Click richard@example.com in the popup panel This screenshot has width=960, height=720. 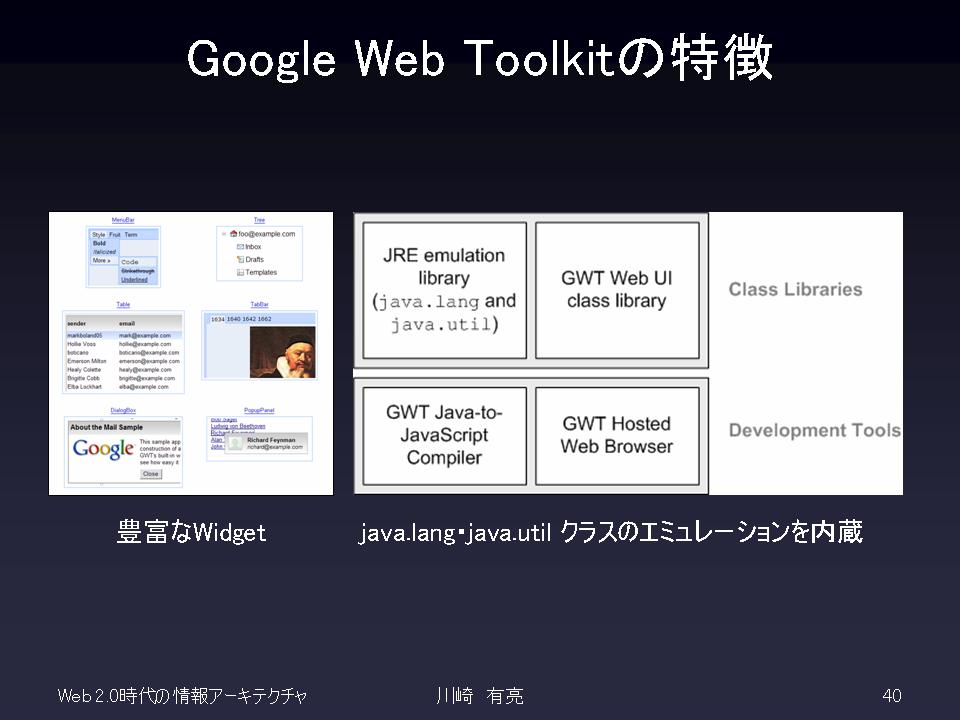coord(275,448)
